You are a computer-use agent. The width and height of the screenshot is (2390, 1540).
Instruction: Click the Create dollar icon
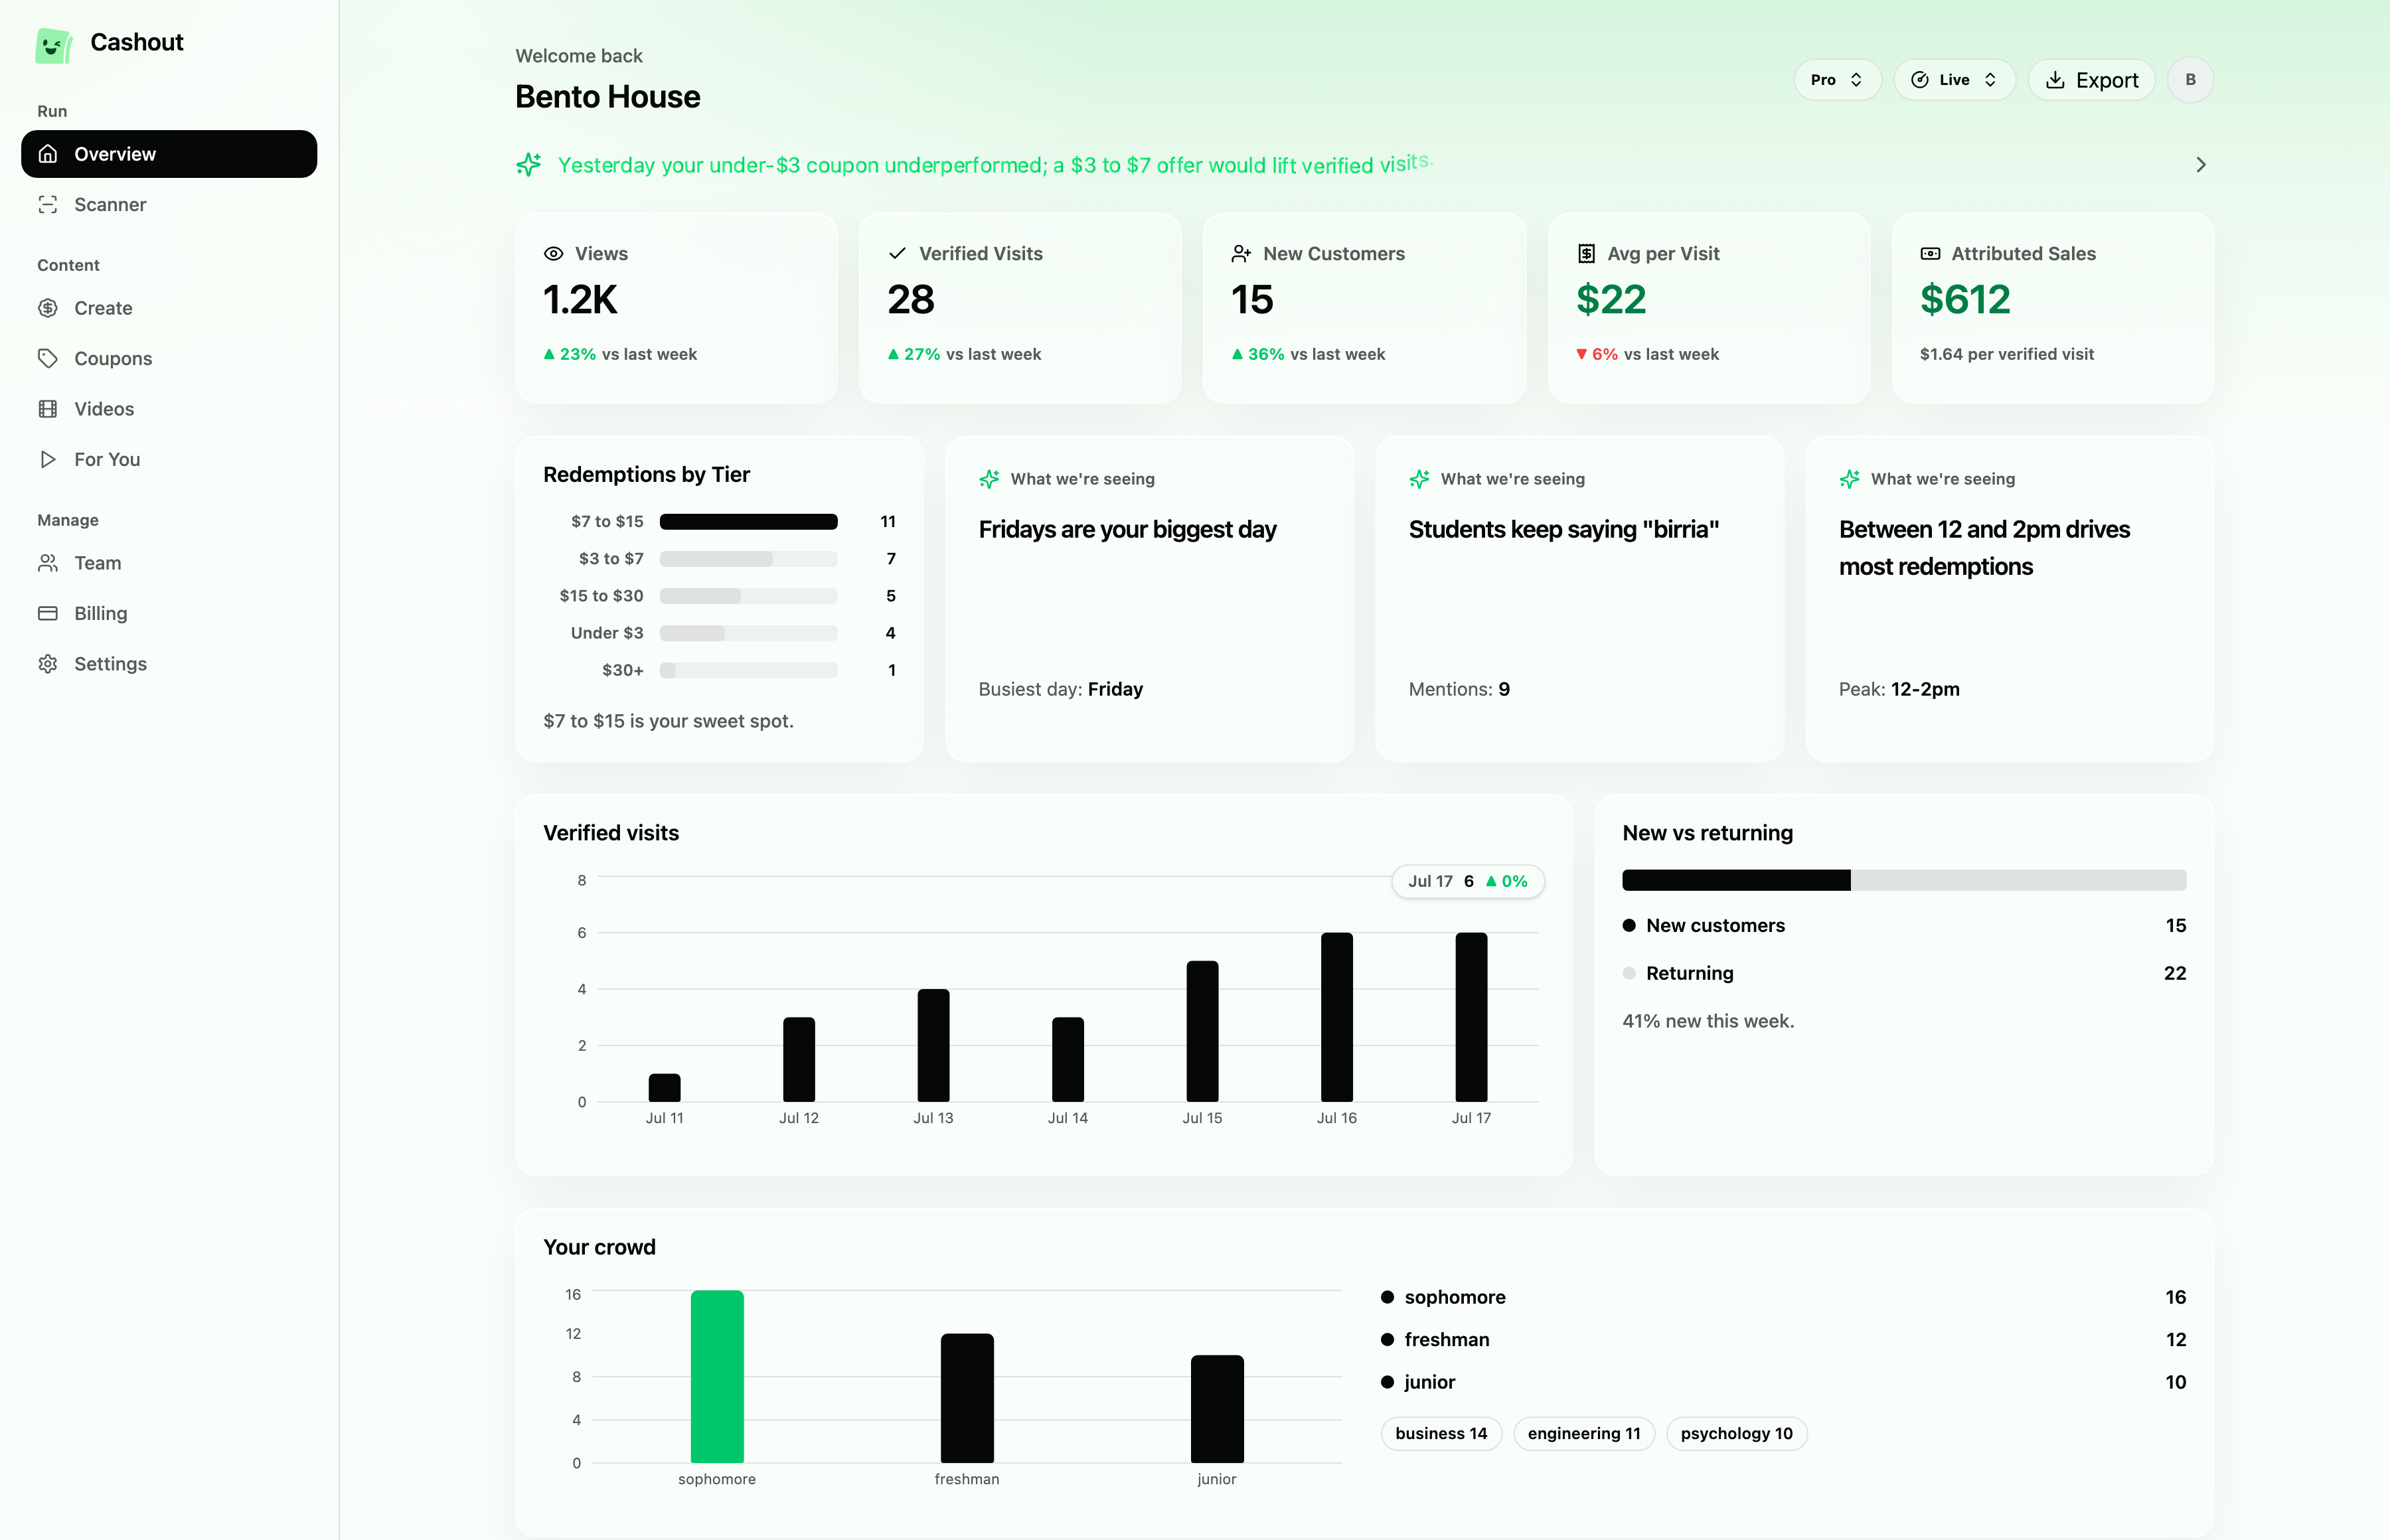[47, 308]
